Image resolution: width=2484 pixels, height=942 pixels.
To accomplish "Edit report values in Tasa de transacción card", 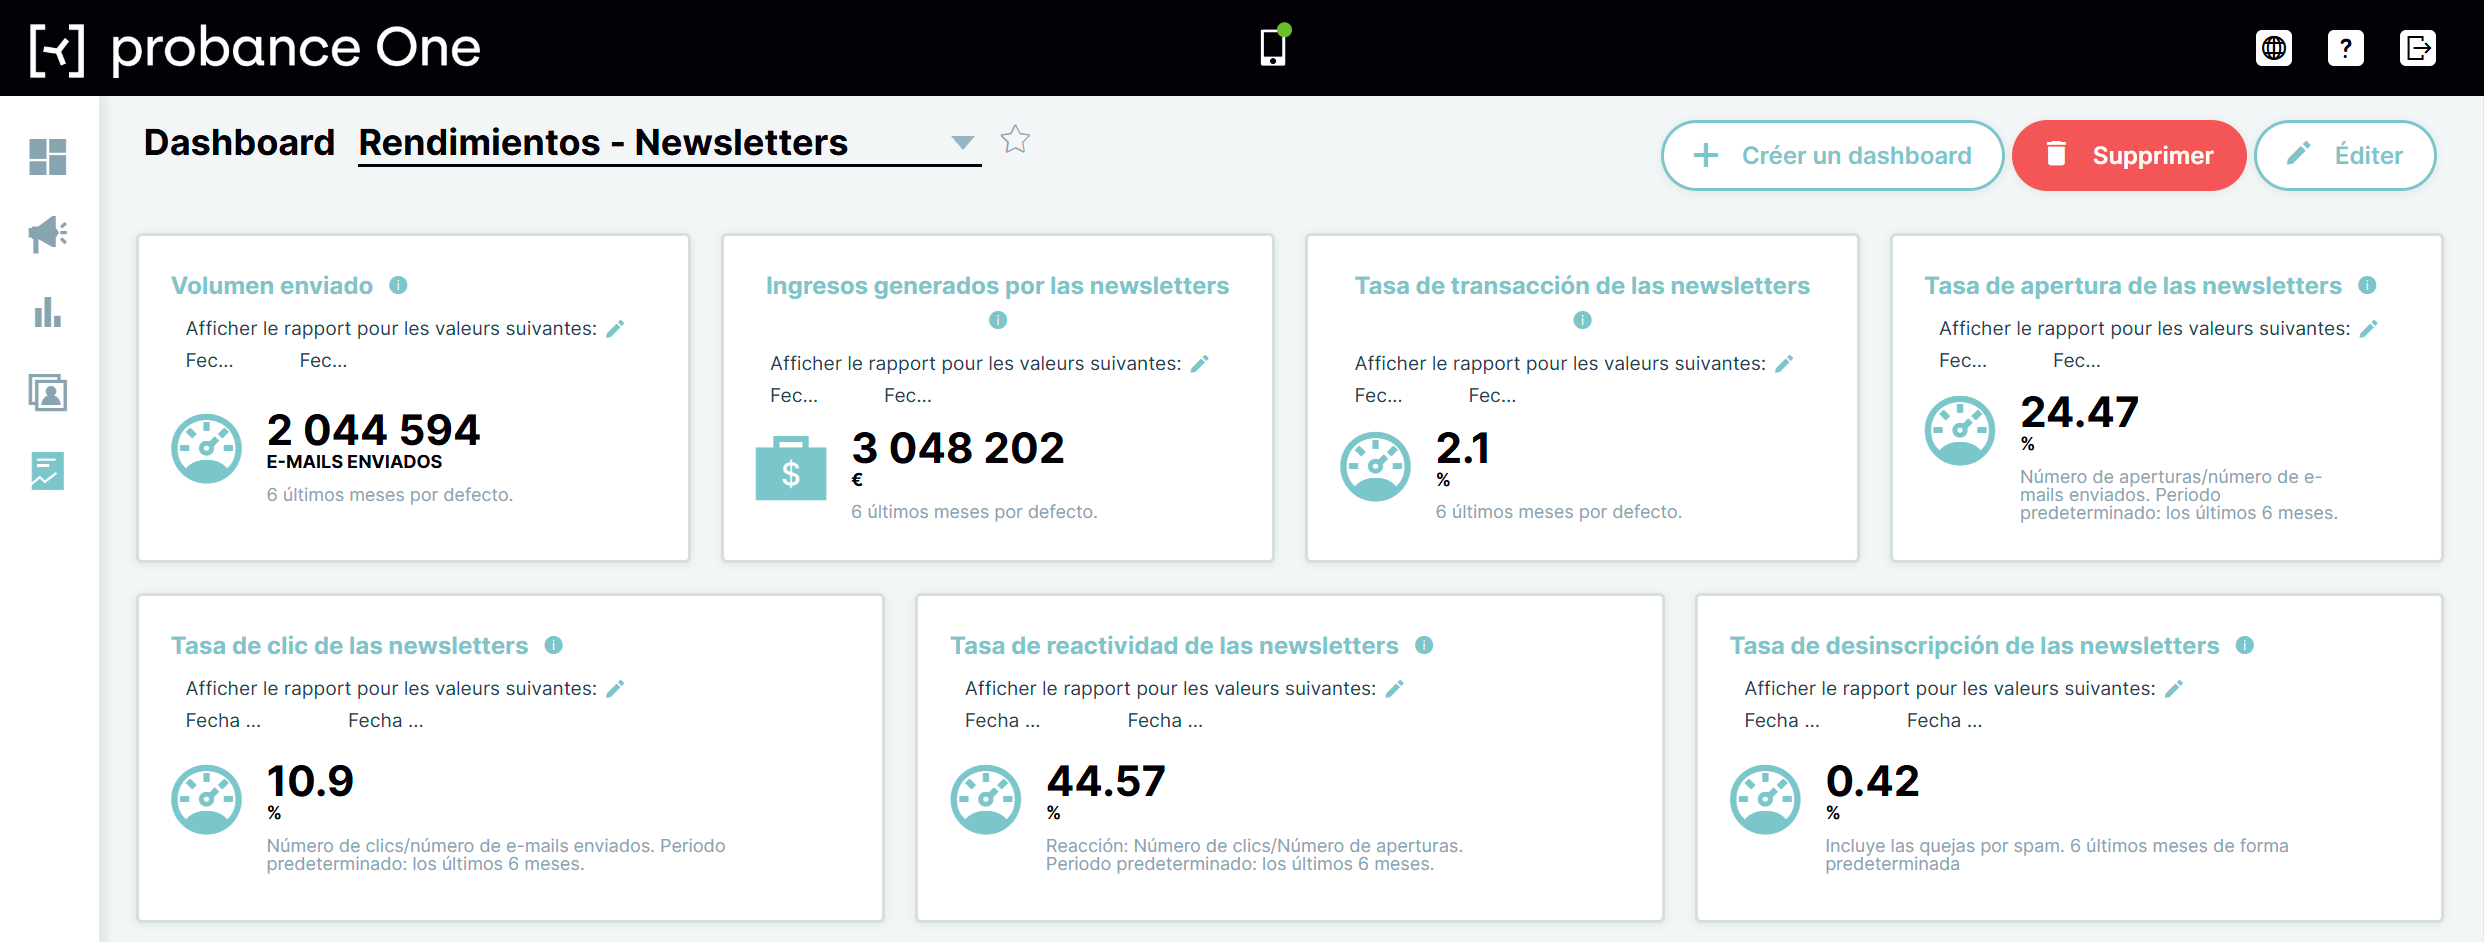I will [1785, 363].
